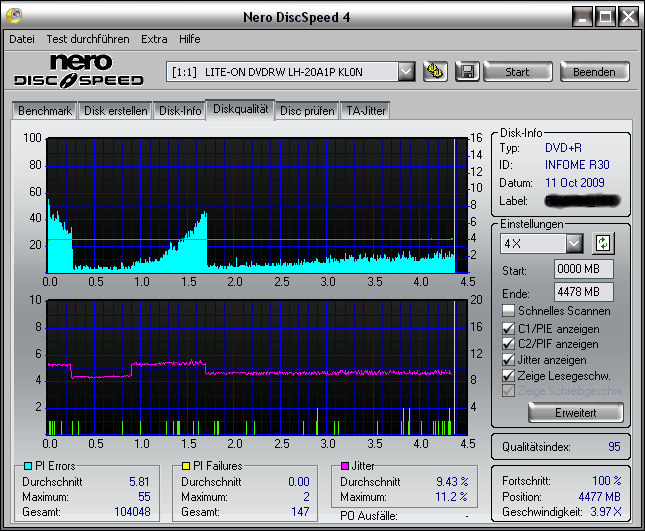Click the magenta Jitter legend swatch
The width and height of the screenshot is (645, 531).
[345, 466]
